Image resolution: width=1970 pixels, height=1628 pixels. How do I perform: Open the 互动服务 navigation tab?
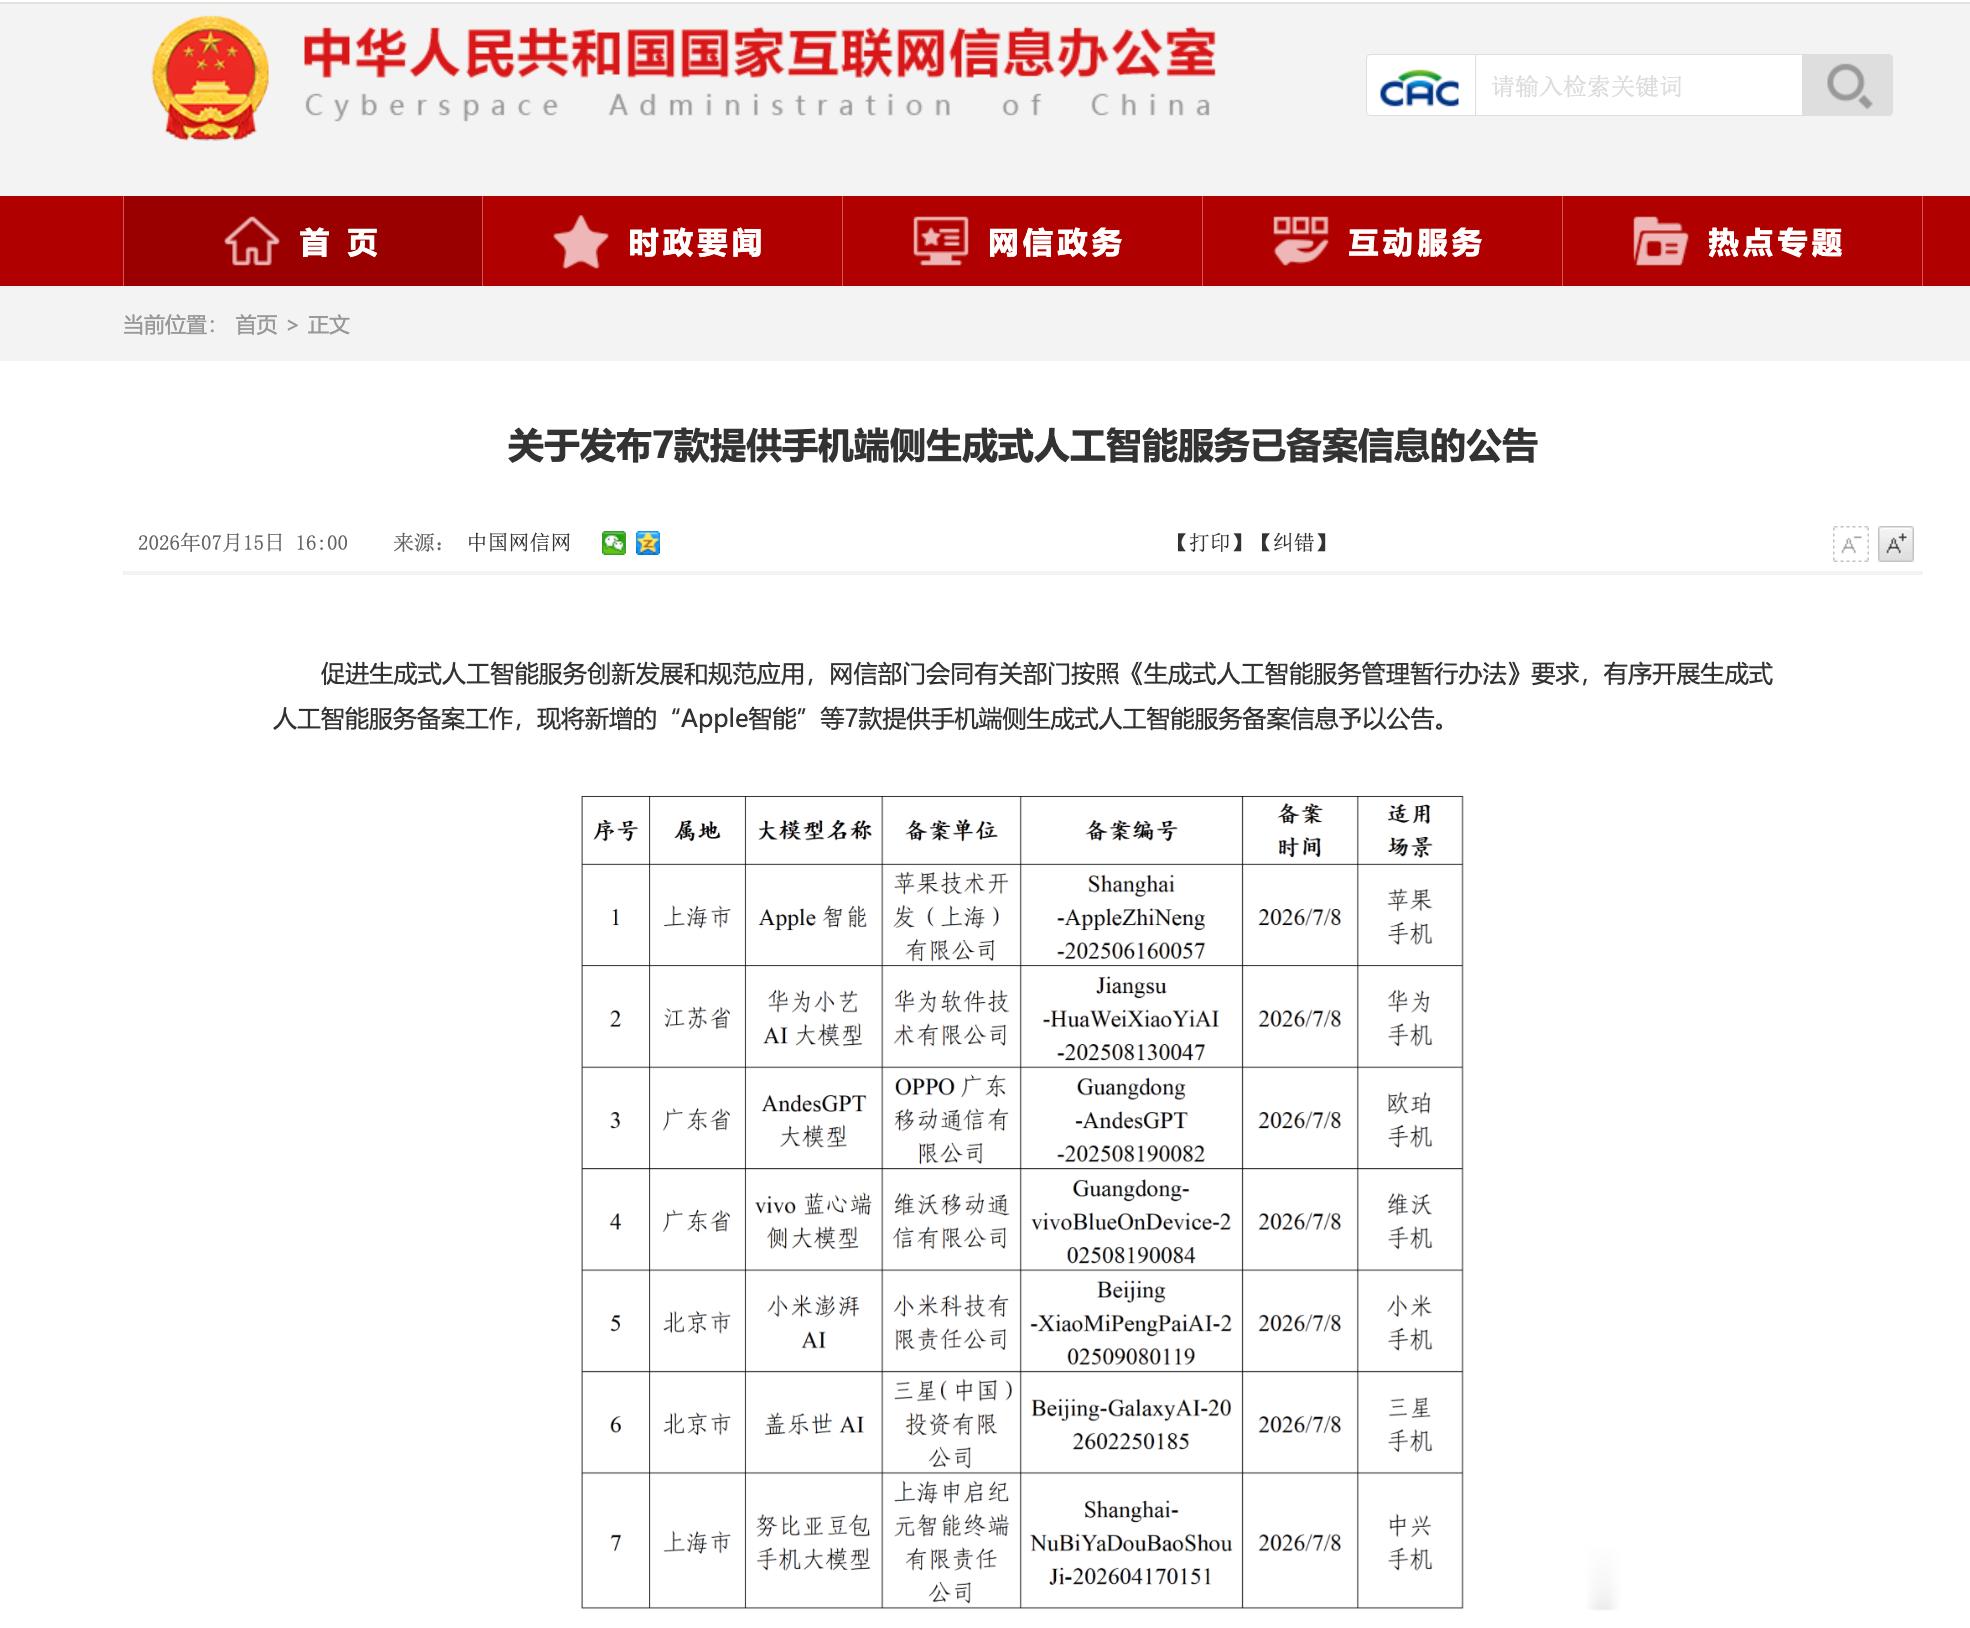(x=1382, y=241)
